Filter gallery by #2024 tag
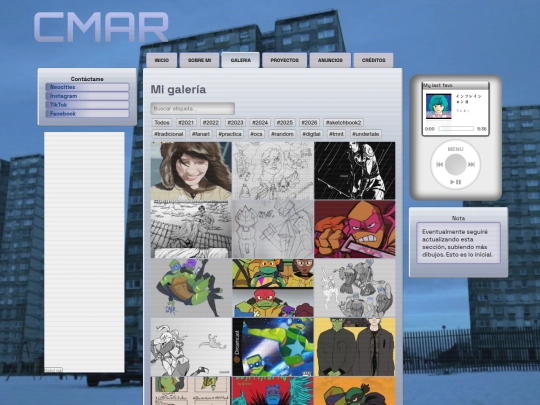 (x=260, y=123)
